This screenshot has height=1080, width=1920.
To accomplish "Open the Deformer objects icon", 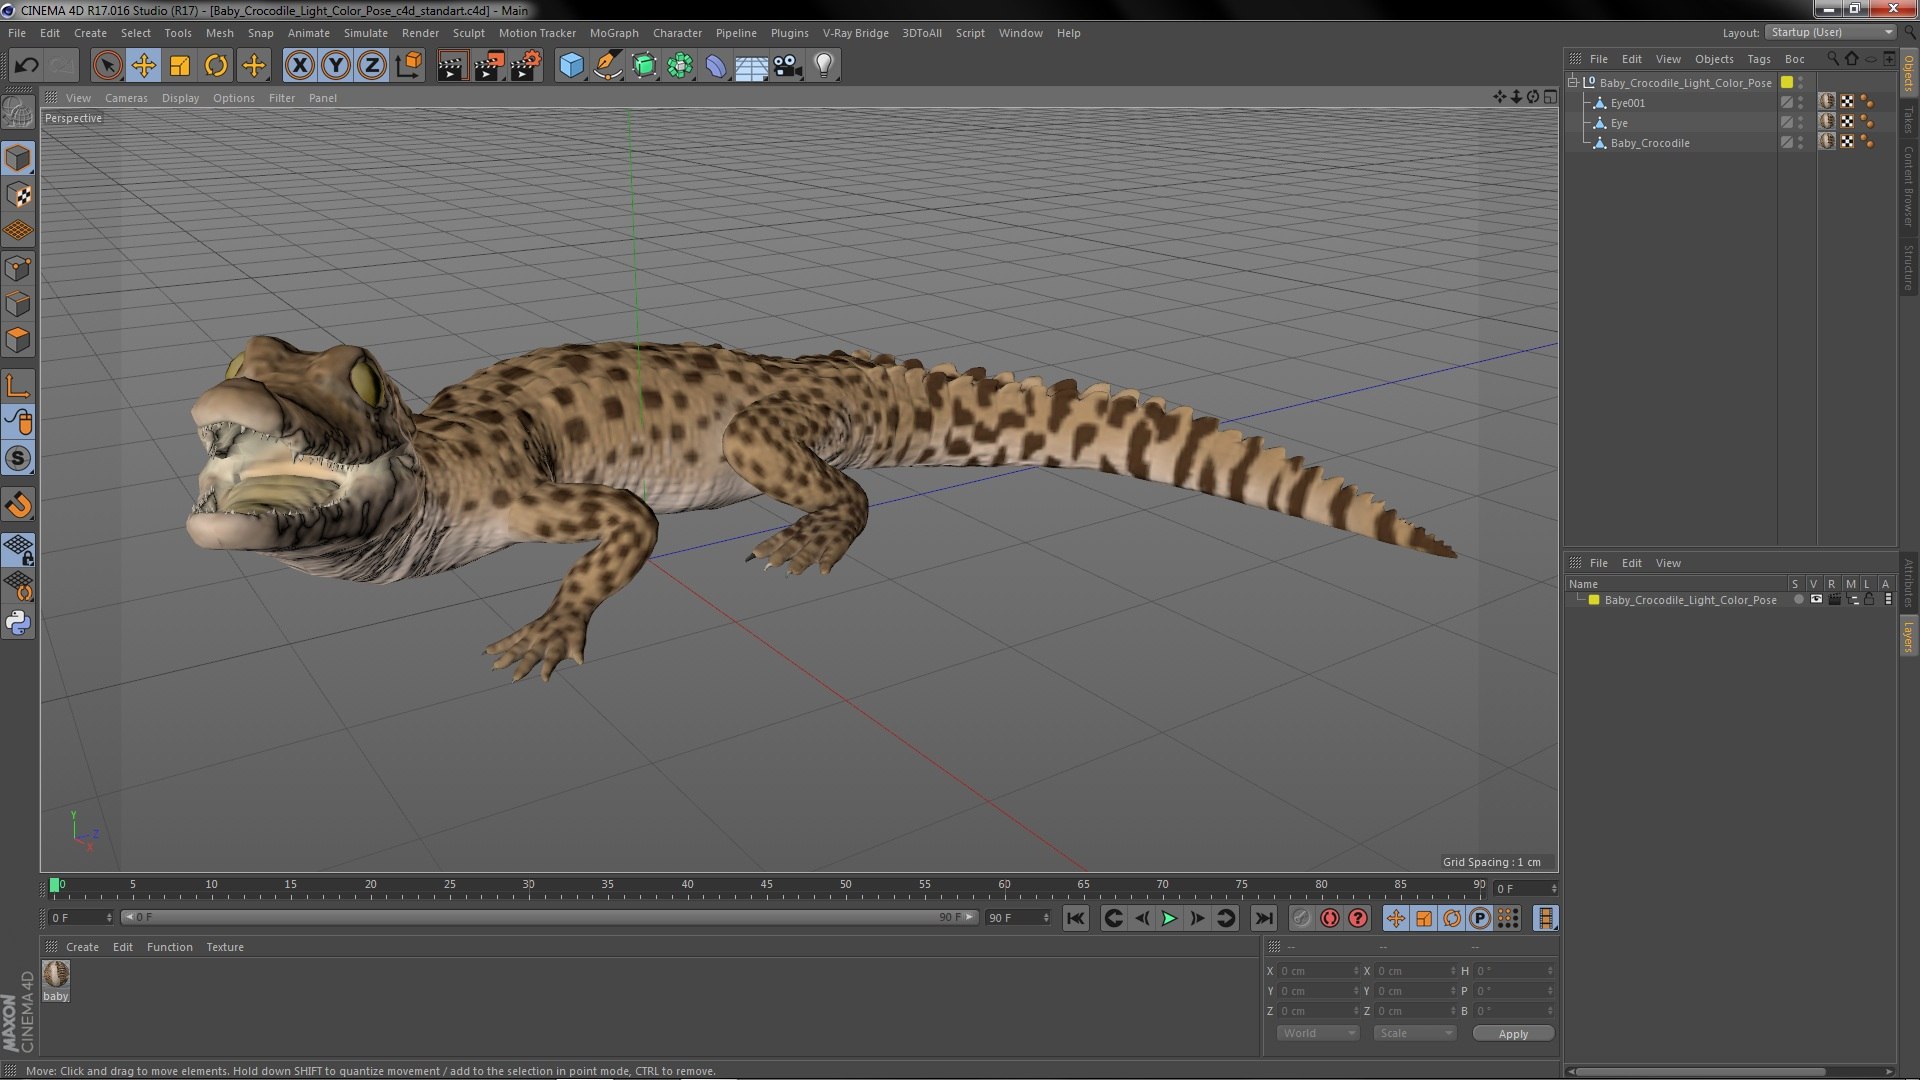I will pos(716,66).
